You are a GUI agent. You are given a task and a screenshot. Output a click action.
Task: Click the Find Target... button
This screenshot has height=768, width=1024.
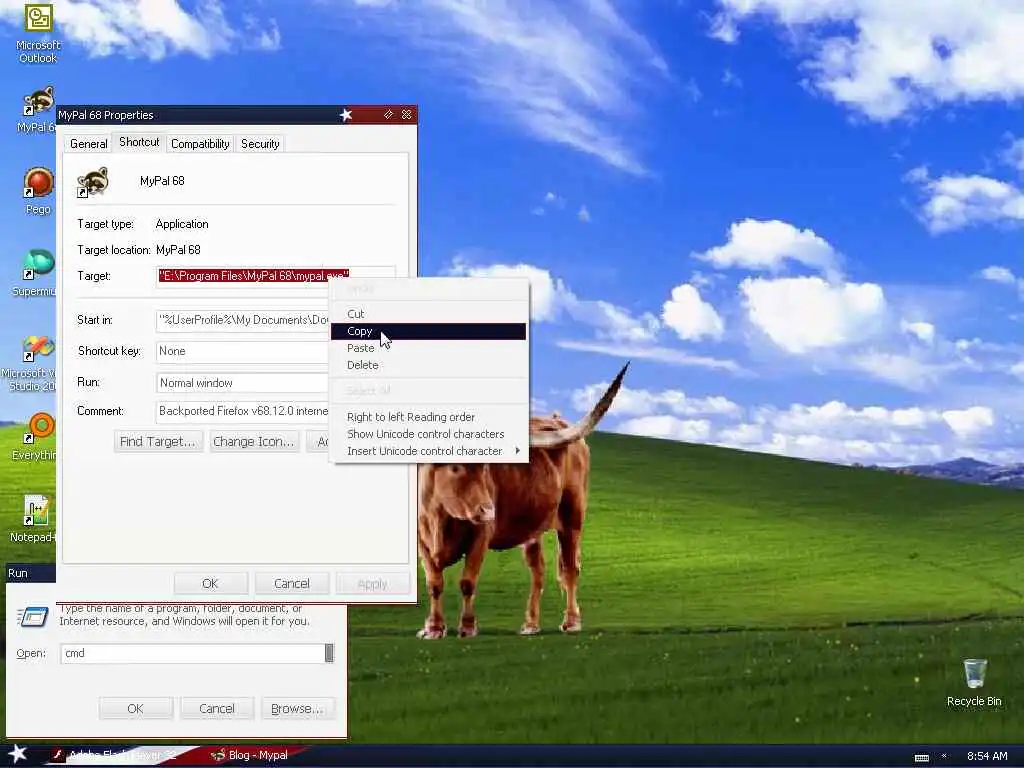(157, 441)
